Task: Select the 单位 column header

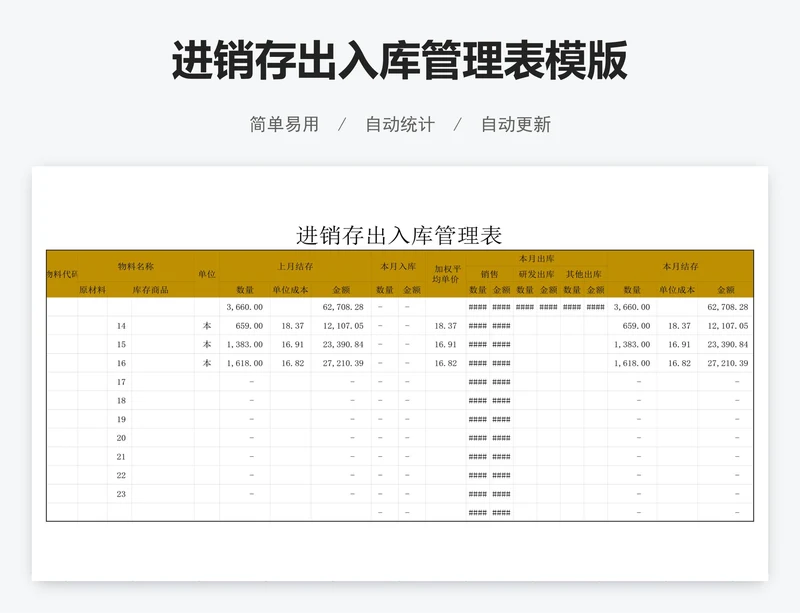Action: pos(206,274)
